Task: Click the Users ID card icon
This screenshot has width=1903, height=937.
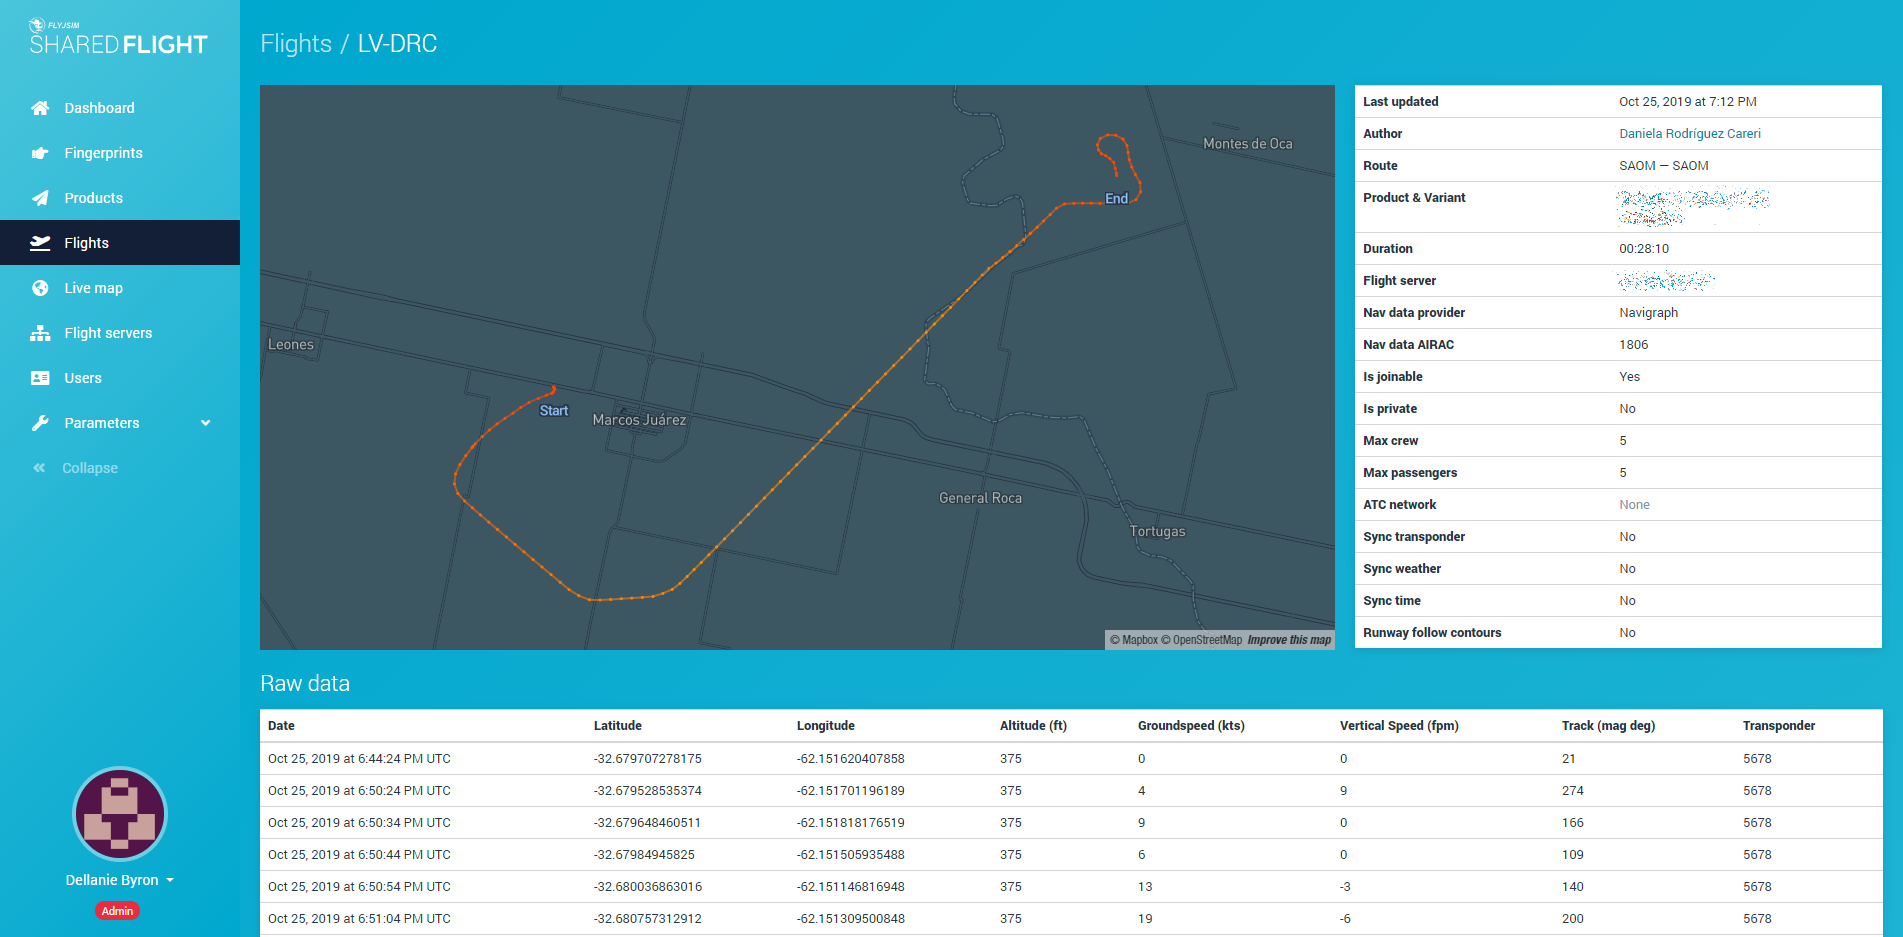Action: 40,378
